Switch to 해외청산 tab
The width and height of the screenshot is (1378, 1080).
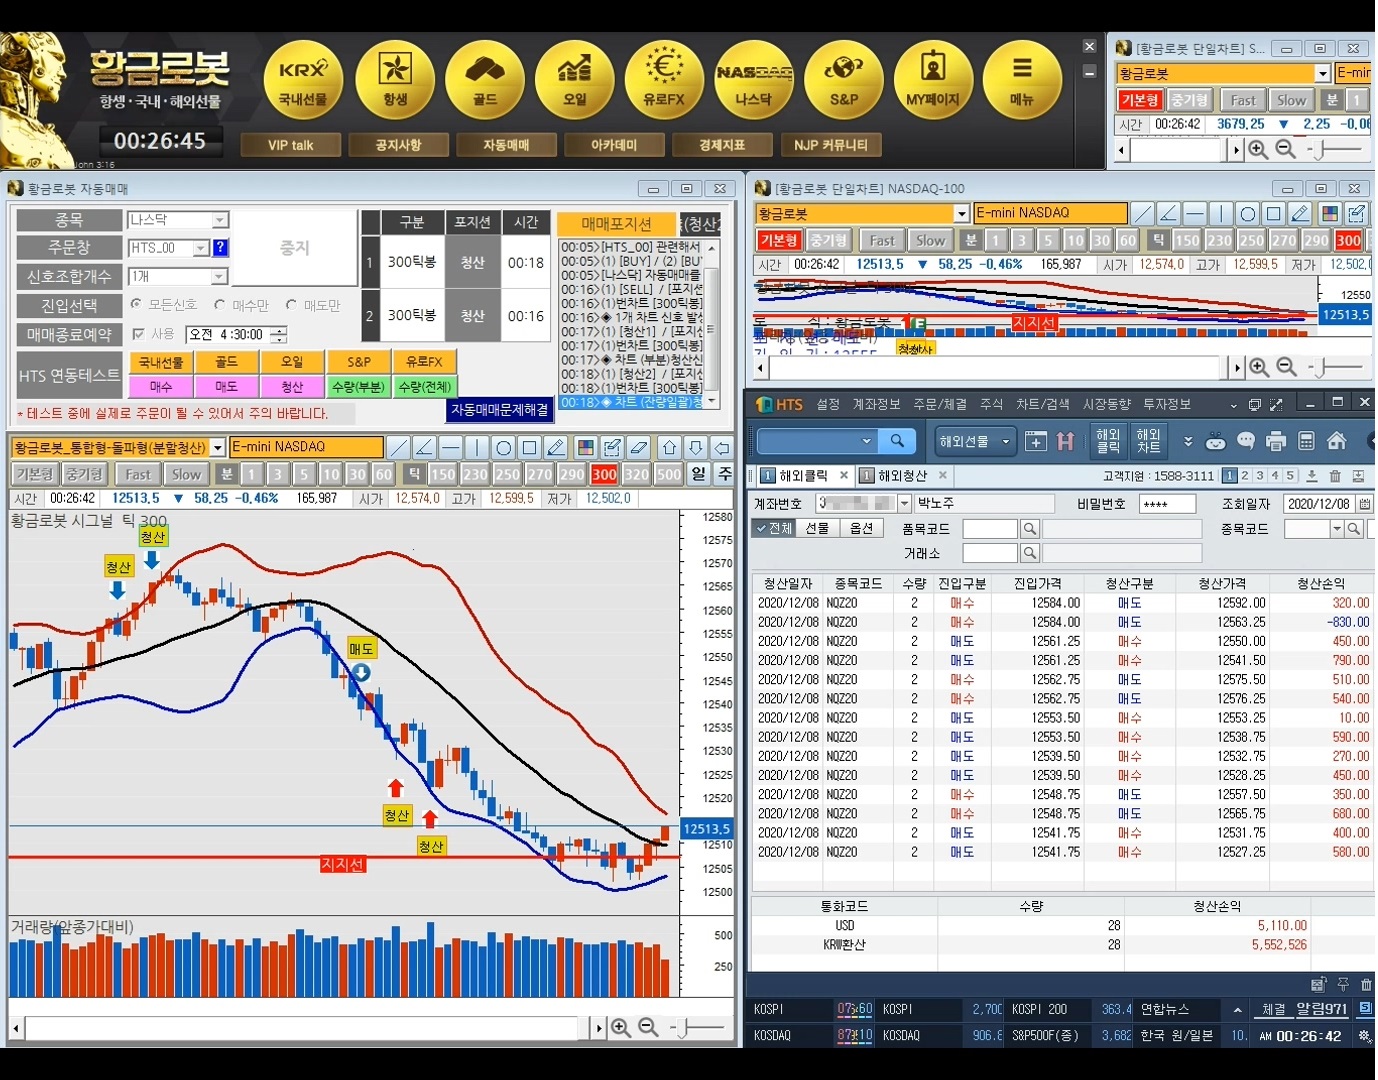(x=902, y=476)
